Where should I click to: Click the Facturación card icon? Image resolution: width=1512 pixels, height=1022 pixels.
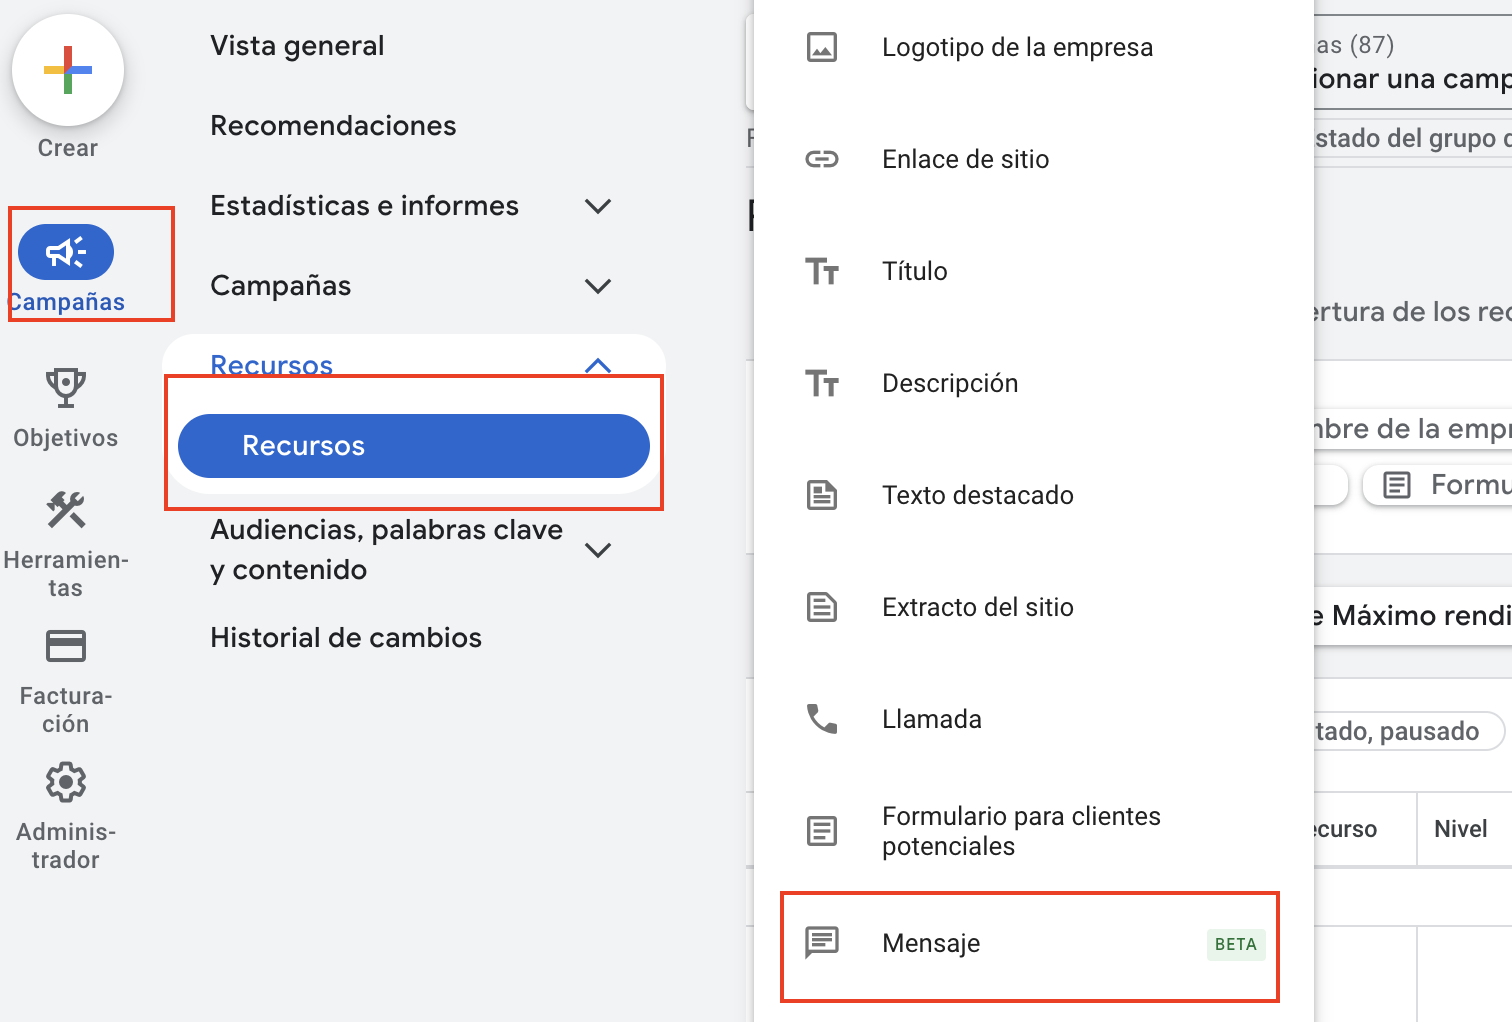(65, 646)
